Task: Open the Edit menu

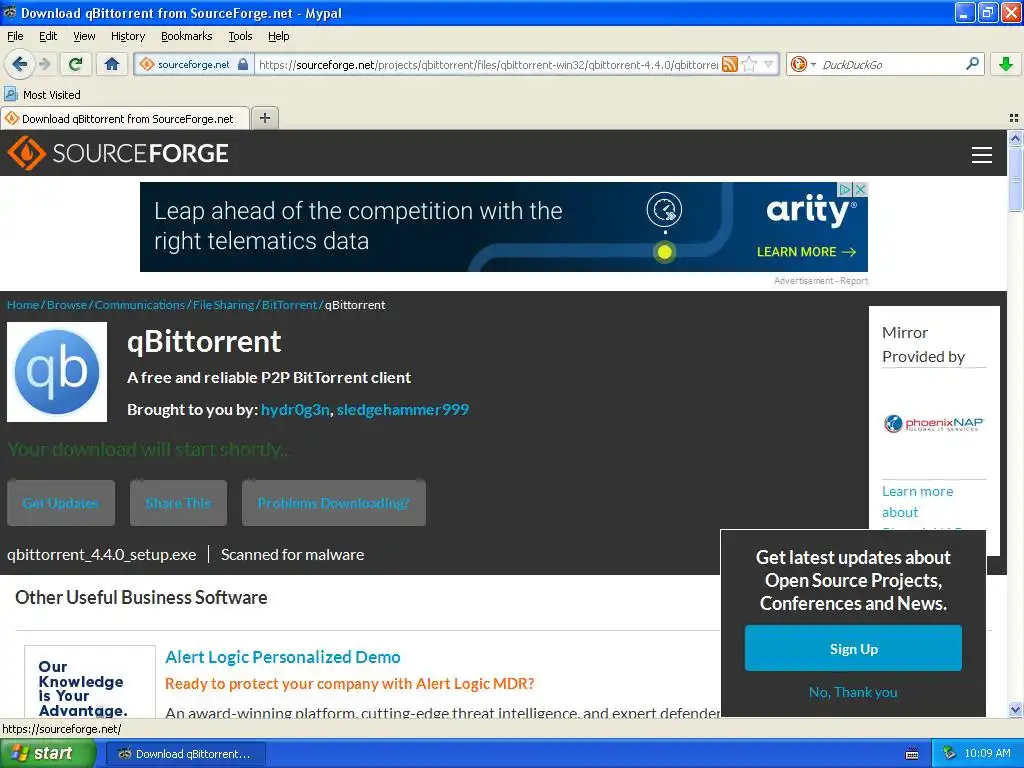Action: [48, 36]
